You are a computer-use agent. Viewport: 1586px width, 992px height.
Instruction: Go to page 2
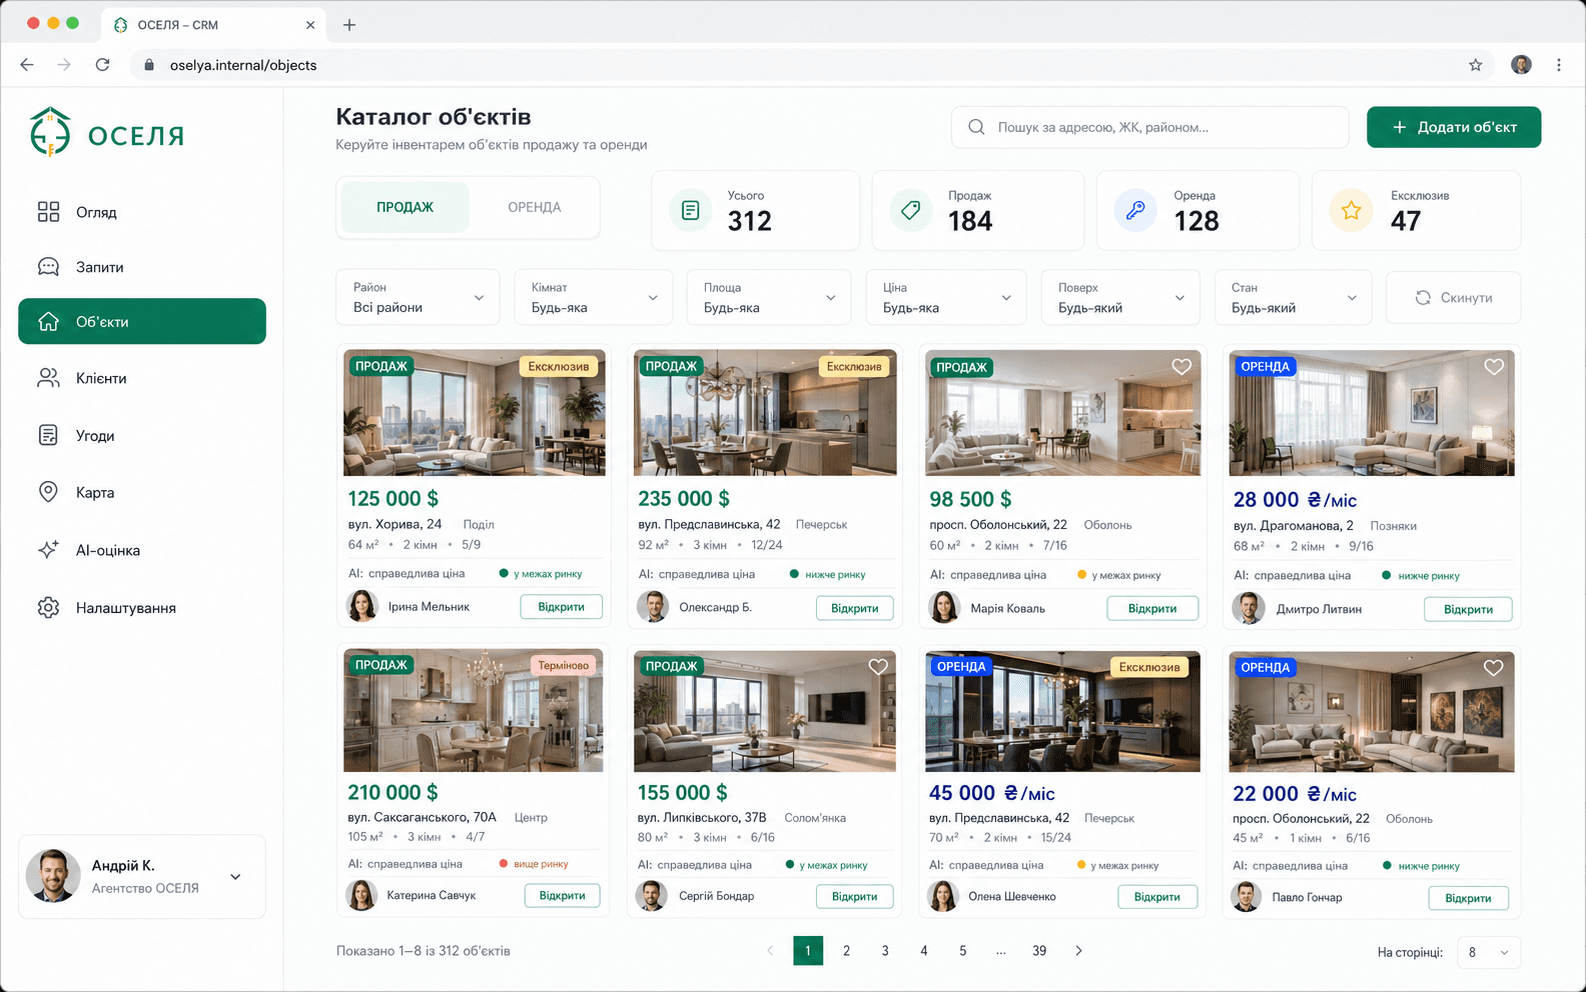[x=846, y=950]
